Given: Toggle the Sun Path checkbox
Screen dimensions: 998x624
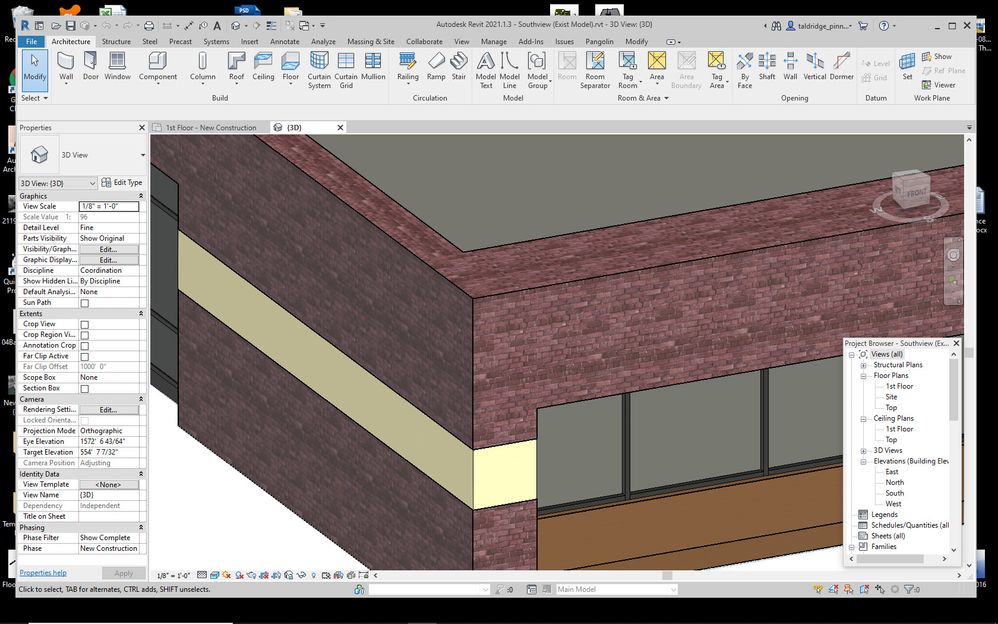Looking at the screenshot, I should tap(85, 303).
